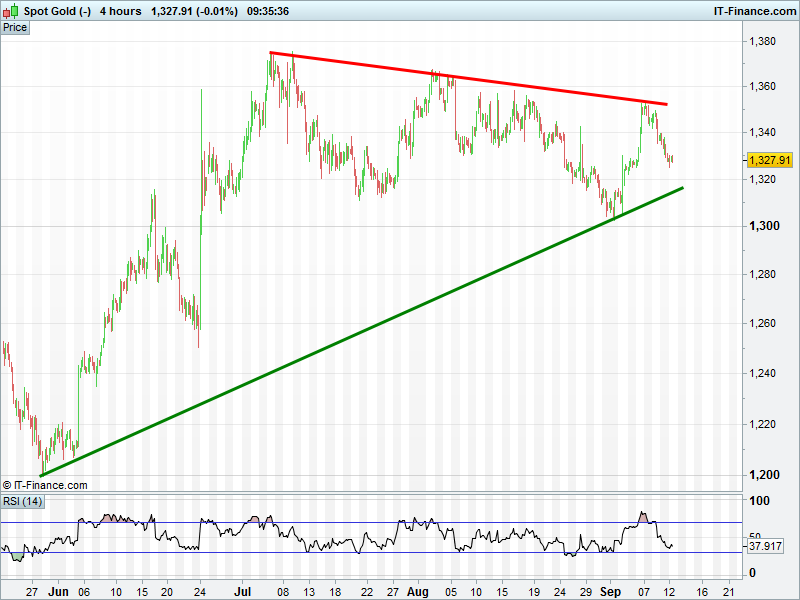Click the 1,360 price axis label
This screenshot has height=600, width=800.
click(x=762, y=86)
